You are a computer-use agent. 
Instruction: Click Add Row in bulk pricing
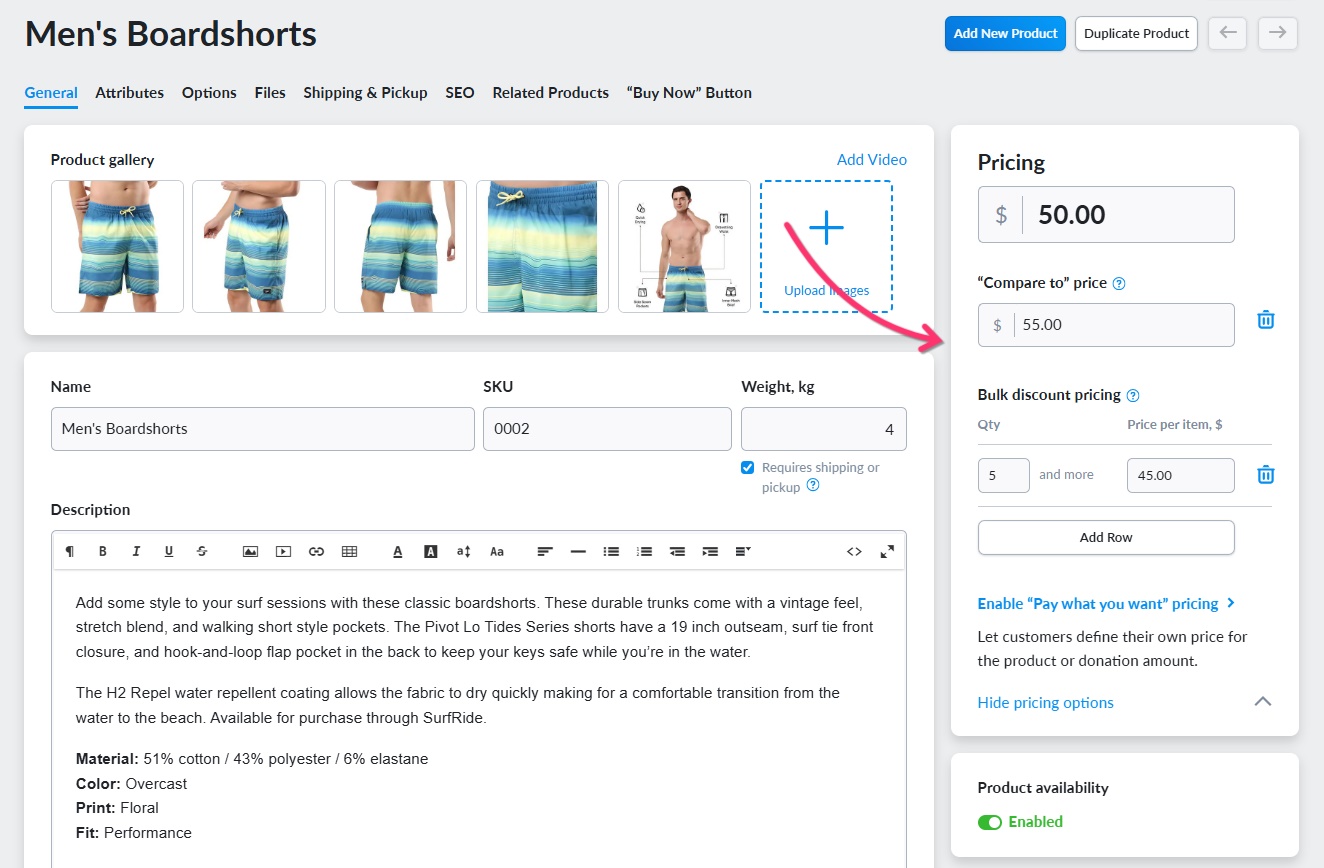click(x=1106, y=537)
